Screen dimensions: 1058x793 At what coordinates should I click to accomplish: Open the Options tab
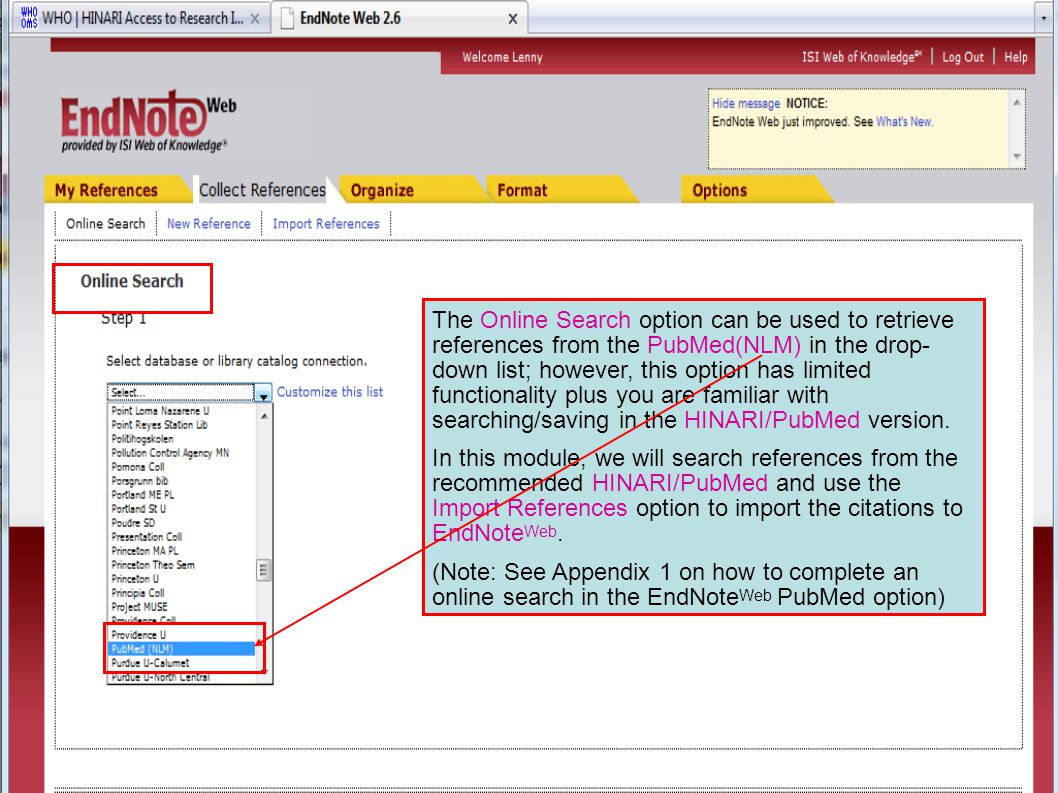coord(719,190)
